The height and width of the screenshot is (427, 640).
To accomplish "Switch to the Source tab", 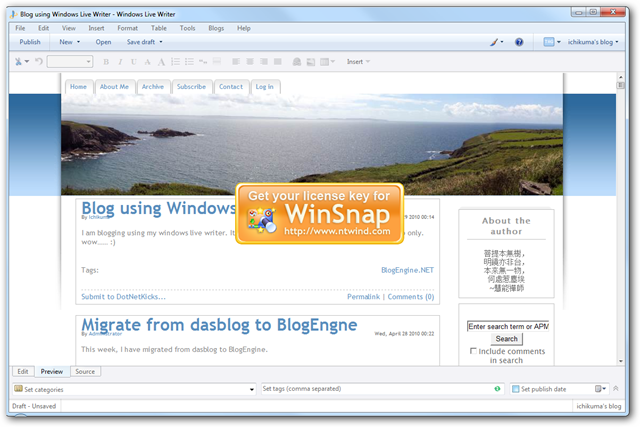I will tap(85, 371).
